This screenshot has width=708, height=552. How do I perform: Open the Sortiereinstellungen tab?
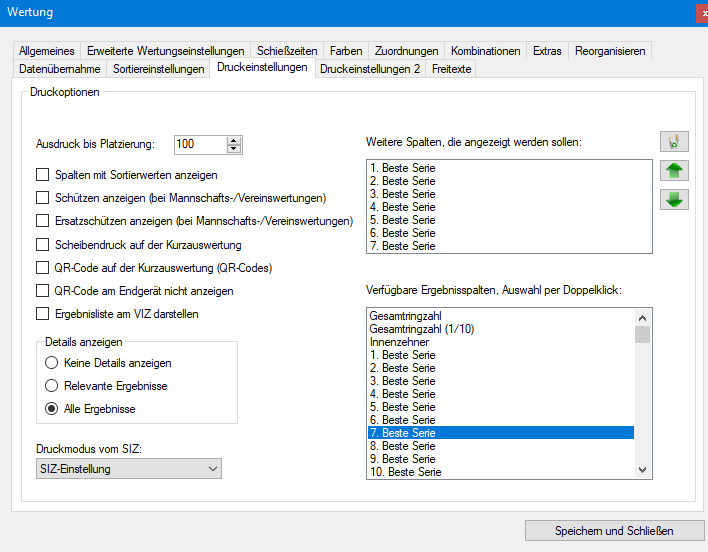click(x=159, y=69)
